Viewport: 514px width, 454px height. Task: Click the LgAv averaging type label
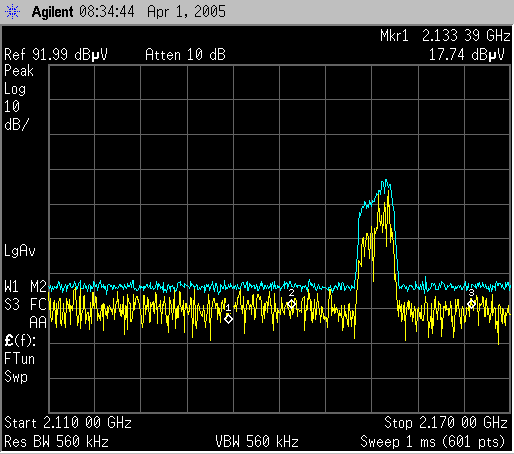click(20, 251)
